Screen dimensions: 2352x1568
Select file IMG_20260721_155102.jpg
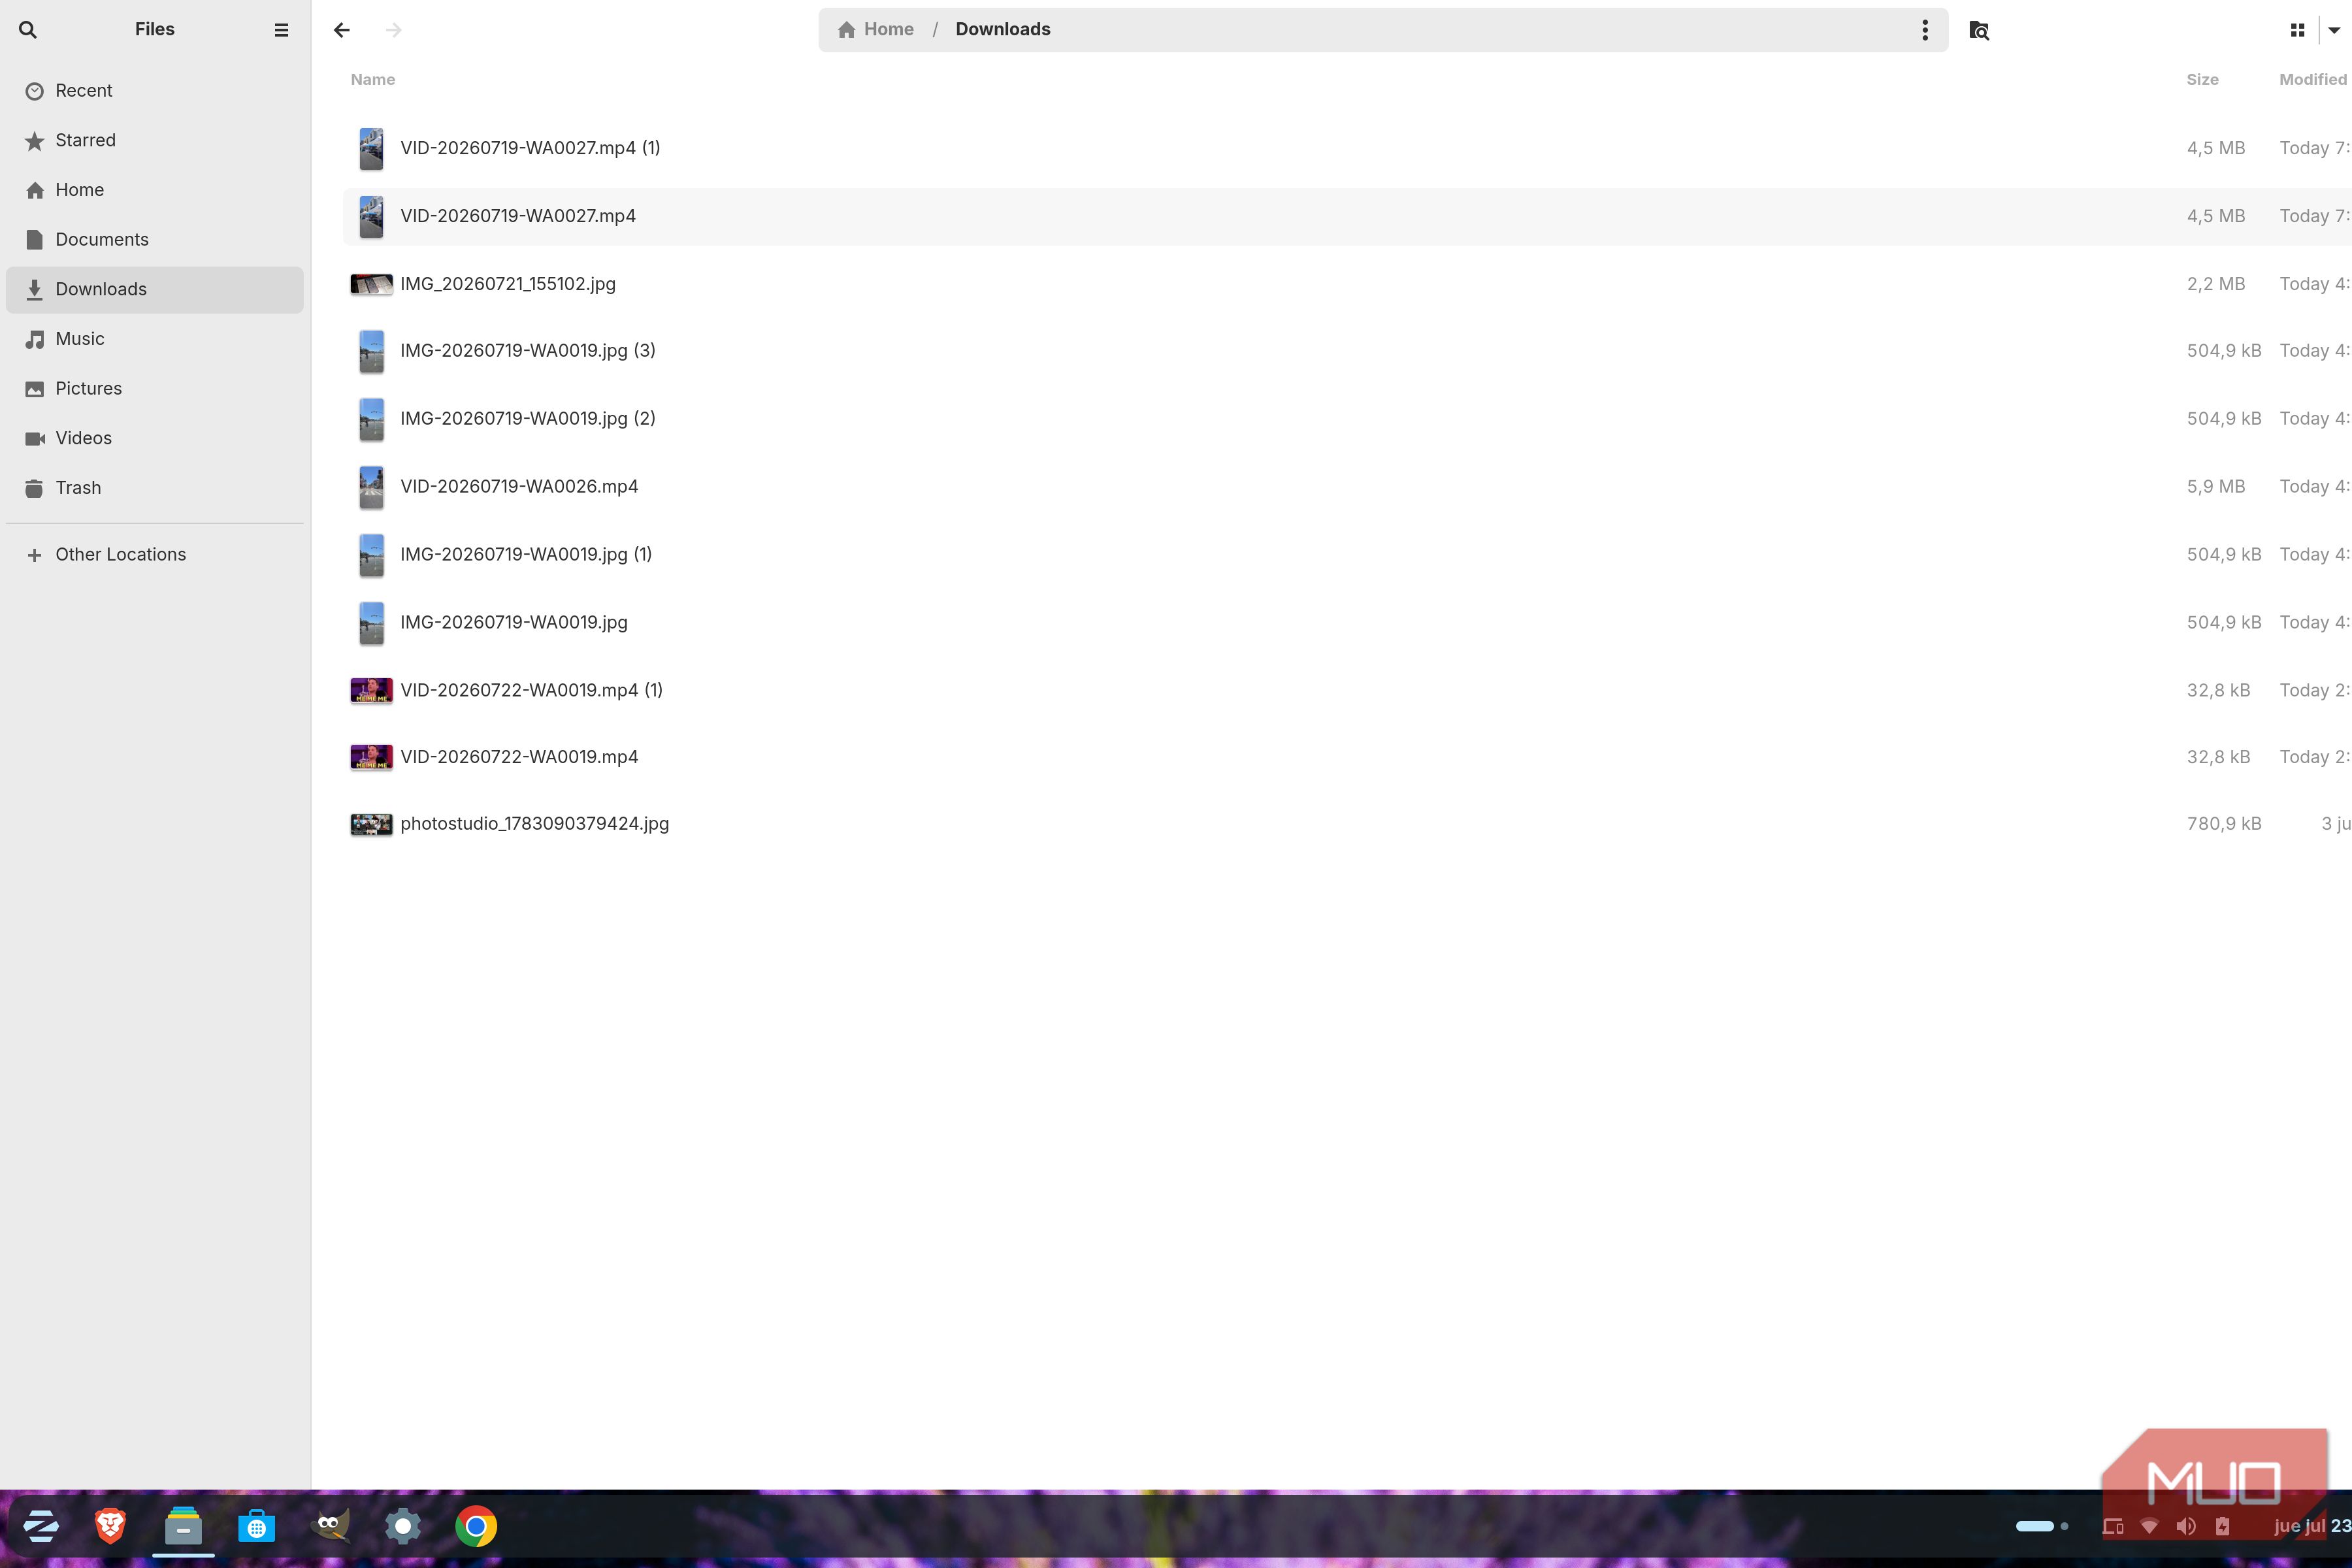coord(1346,285)
